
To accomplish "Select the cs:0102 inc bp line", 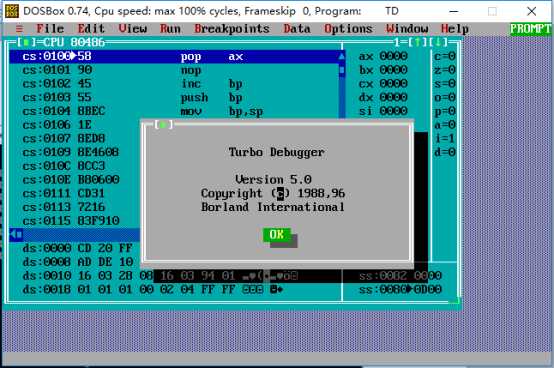I will 173,84.
